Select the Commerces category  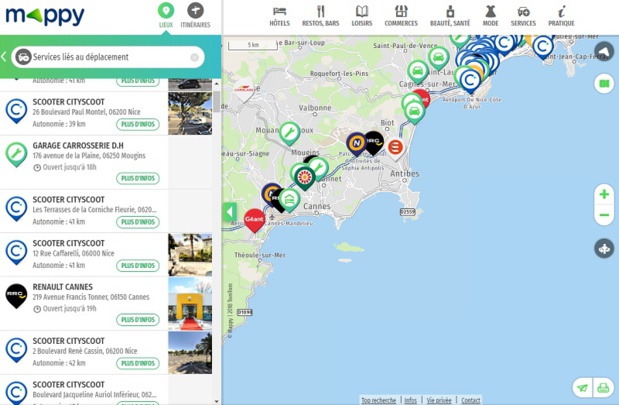[x=401, y=16]
